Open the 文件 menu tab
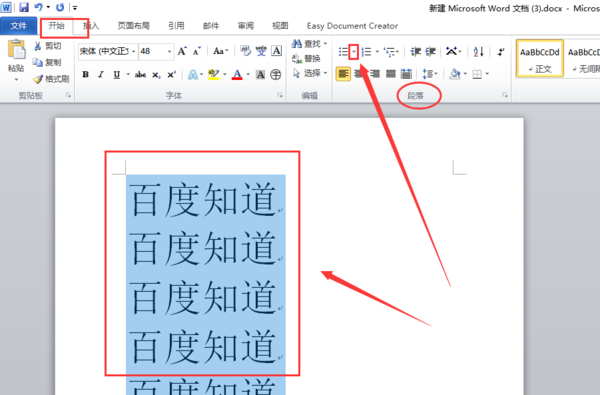 click(18, 26)
